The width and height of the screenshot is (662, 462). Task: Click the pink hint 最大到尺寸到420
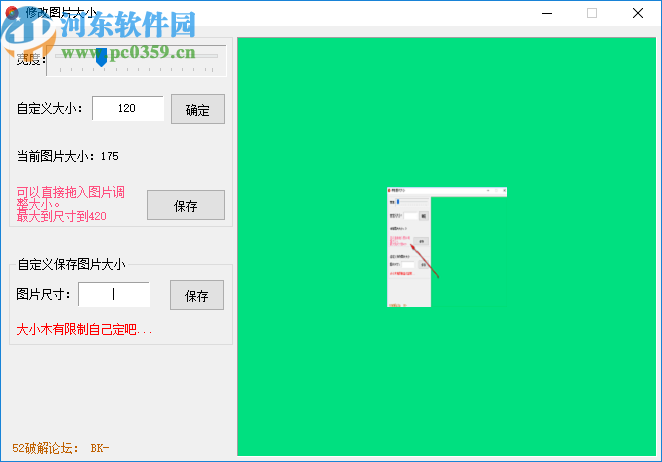[x=62, y=217]
